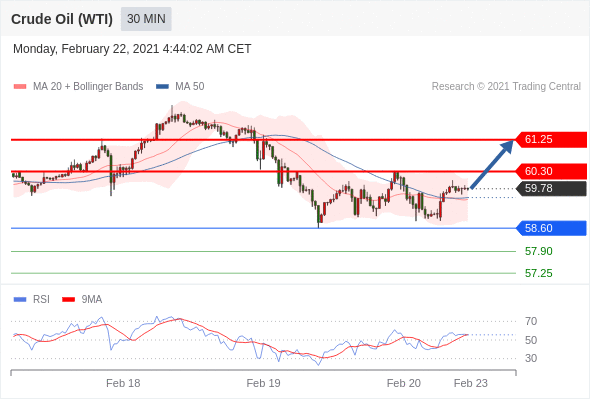Click the Trading Central research credit

[506, 87]
